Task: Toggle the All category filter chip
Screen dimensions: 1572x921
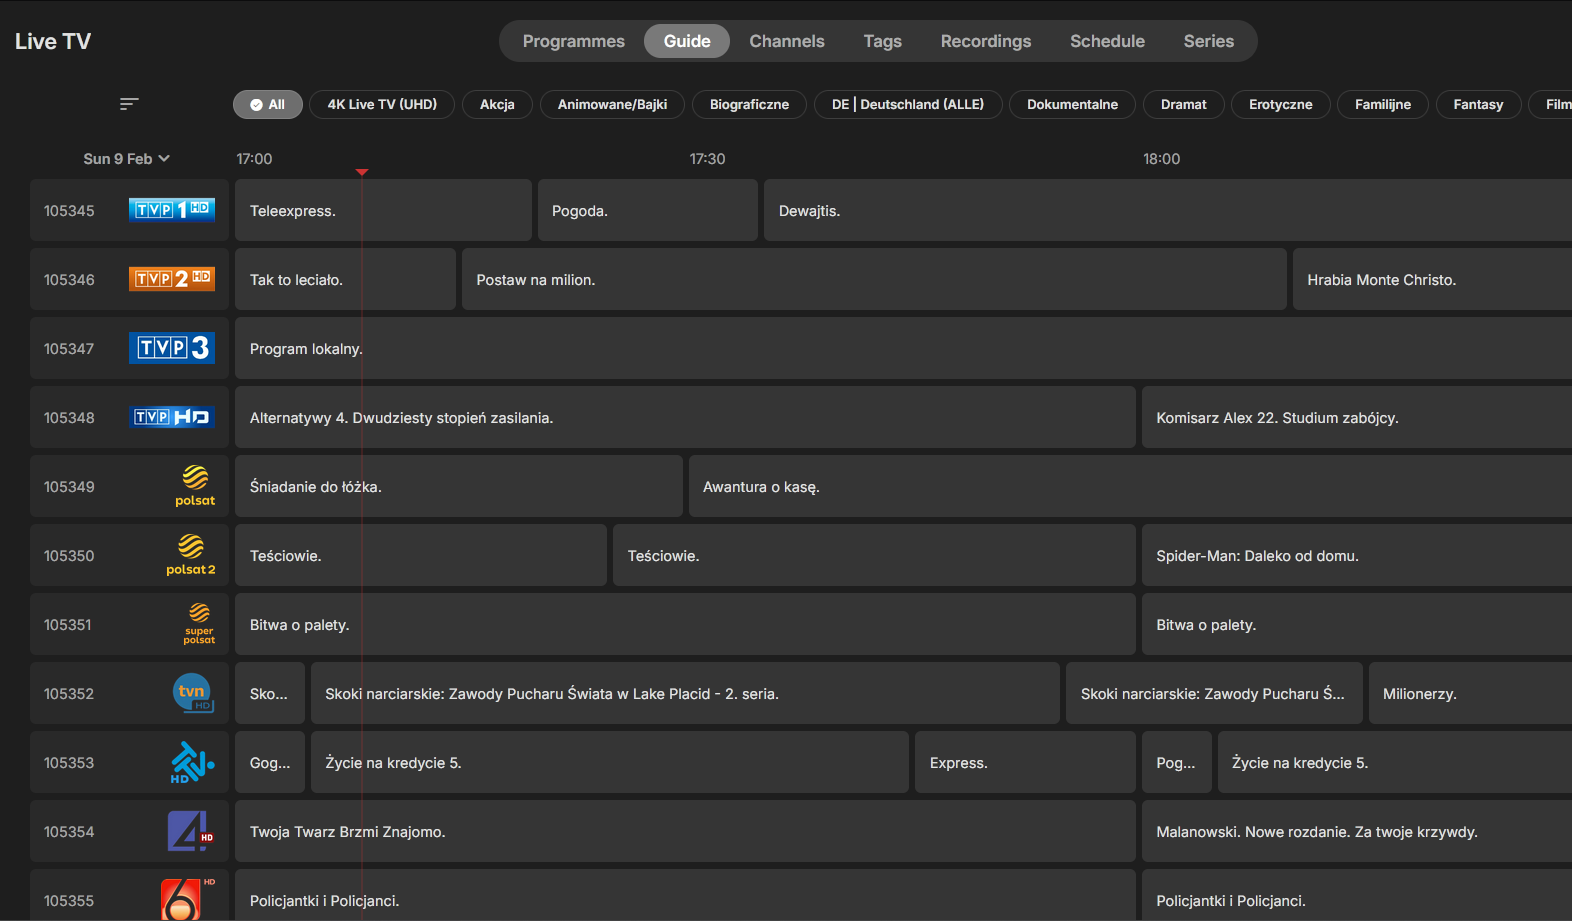Action: (268, 105)
